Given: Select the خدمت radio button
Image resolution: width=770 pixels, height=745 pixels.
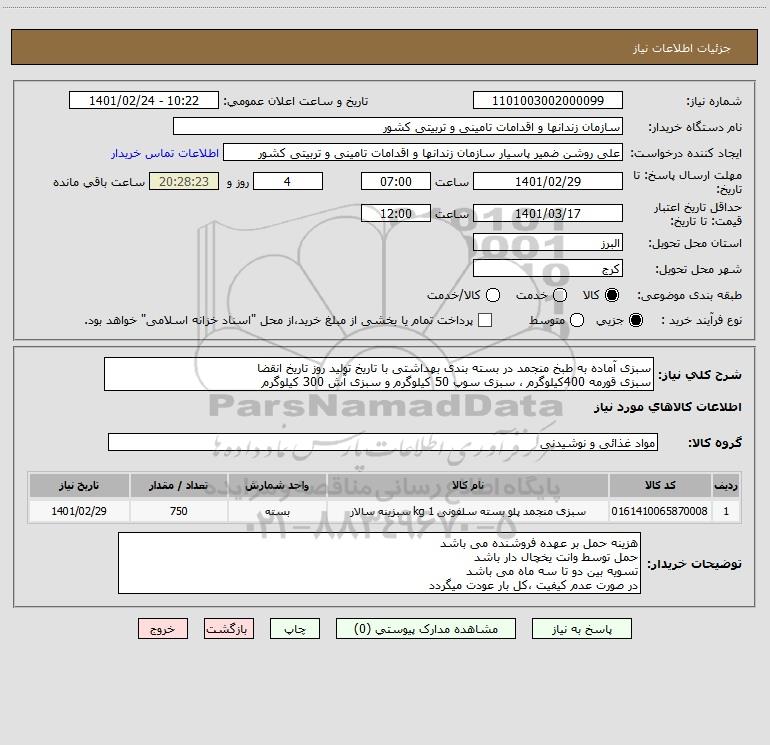Looking at the screenshot, I should point(560,295).
